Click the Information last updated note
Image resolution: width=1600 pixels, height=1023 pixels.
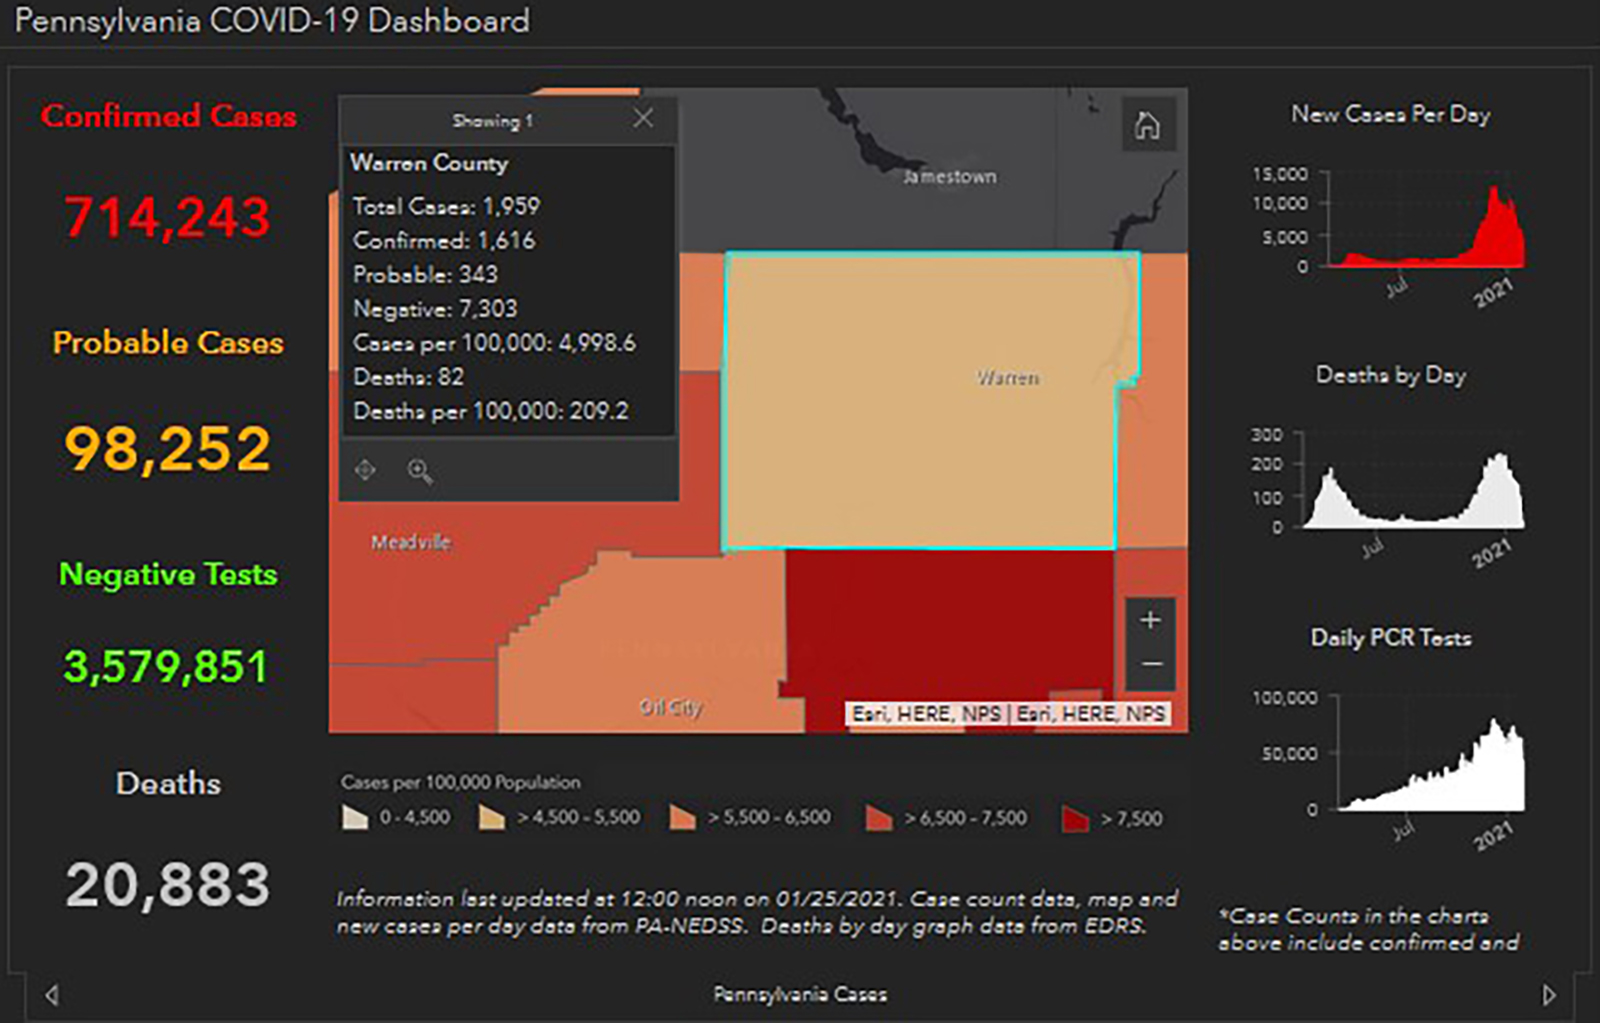[757, 912]
